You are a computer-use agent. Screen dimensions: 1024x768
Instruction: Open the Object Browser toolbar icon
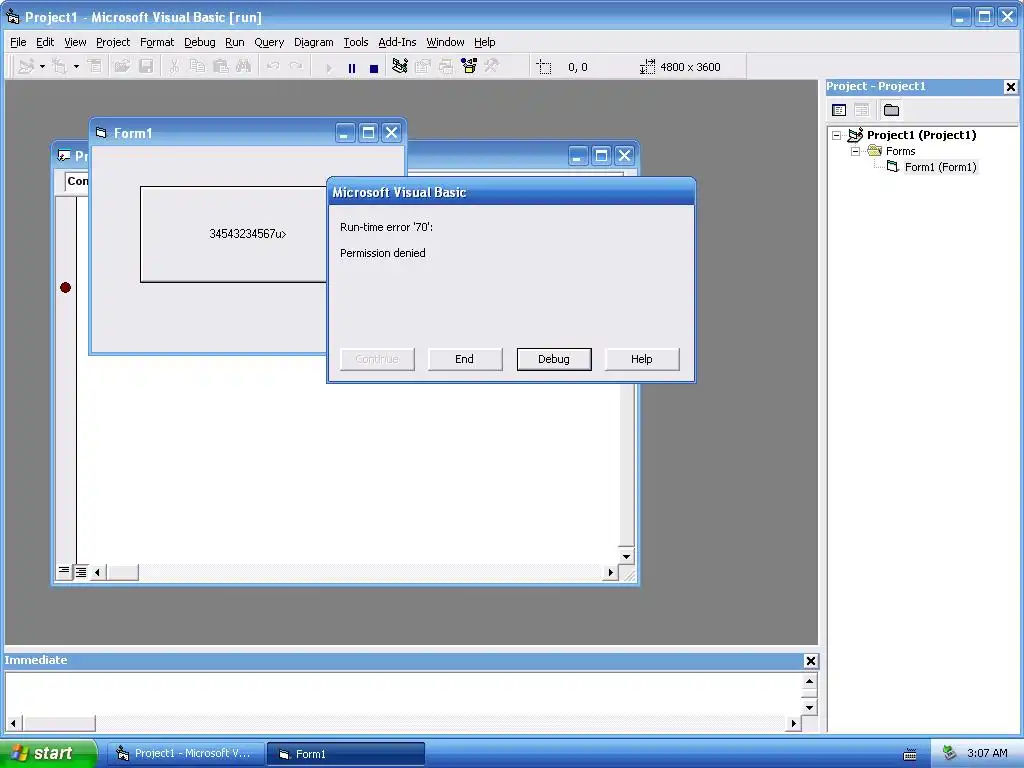469,66
